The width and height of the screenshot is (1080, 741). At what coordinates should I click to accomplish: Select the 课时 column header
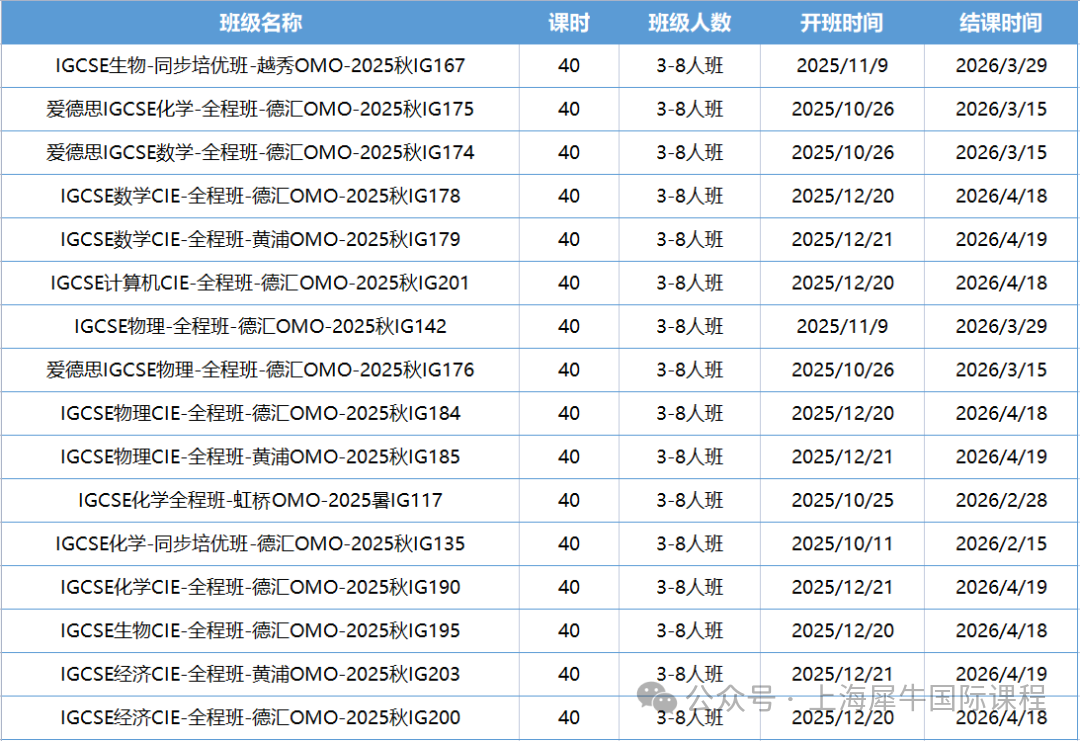(x=569, y=23)
